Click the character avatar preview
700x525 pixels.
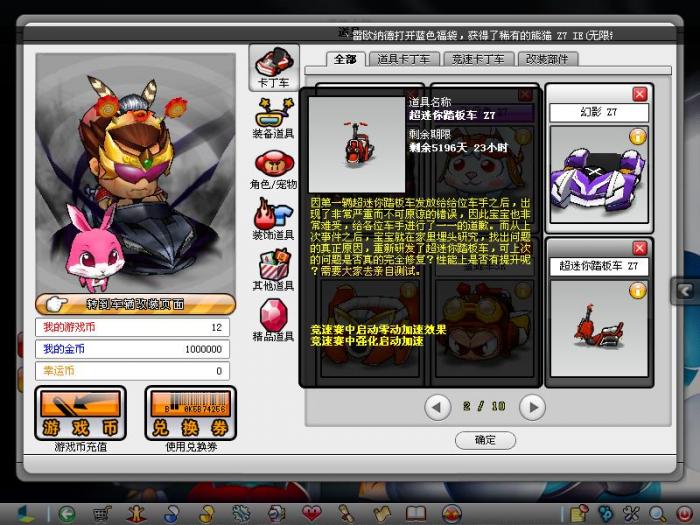pyautogui.click(x=136, y=173)
